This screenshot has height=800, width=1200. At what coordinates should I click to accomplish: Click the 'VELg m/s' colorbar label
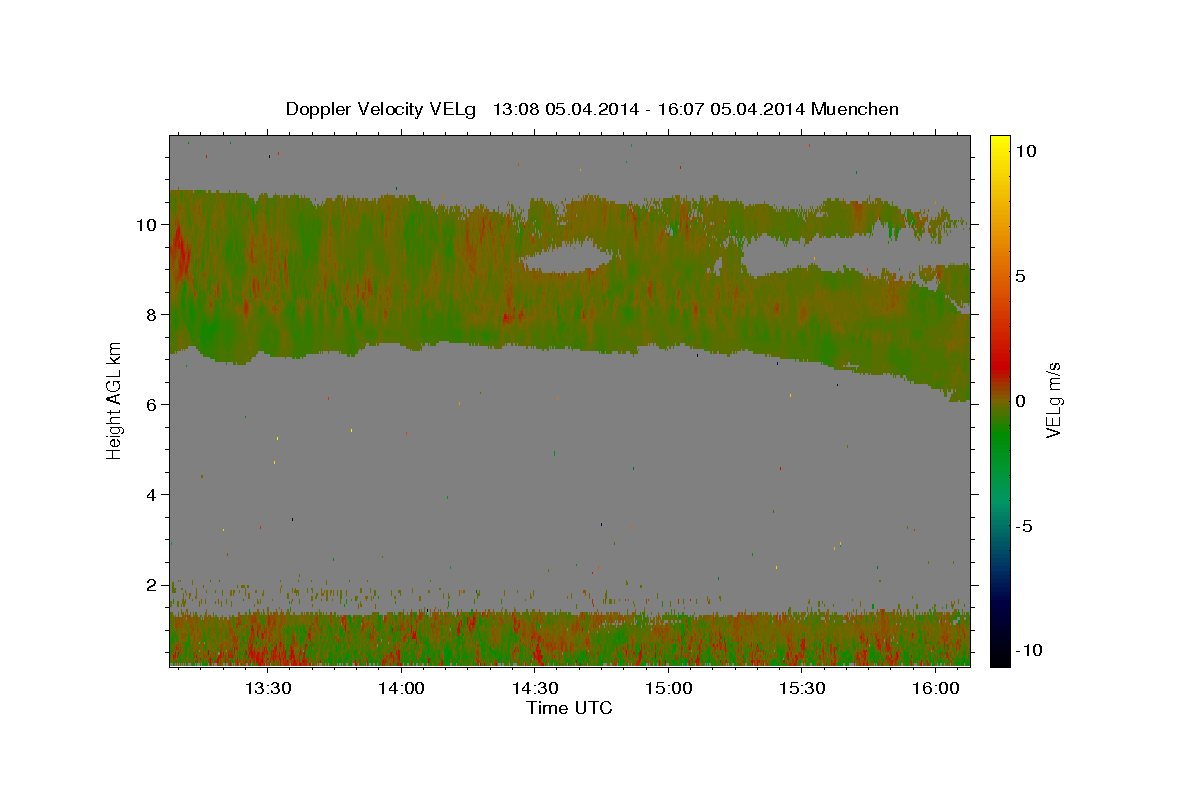(1053, 401)
